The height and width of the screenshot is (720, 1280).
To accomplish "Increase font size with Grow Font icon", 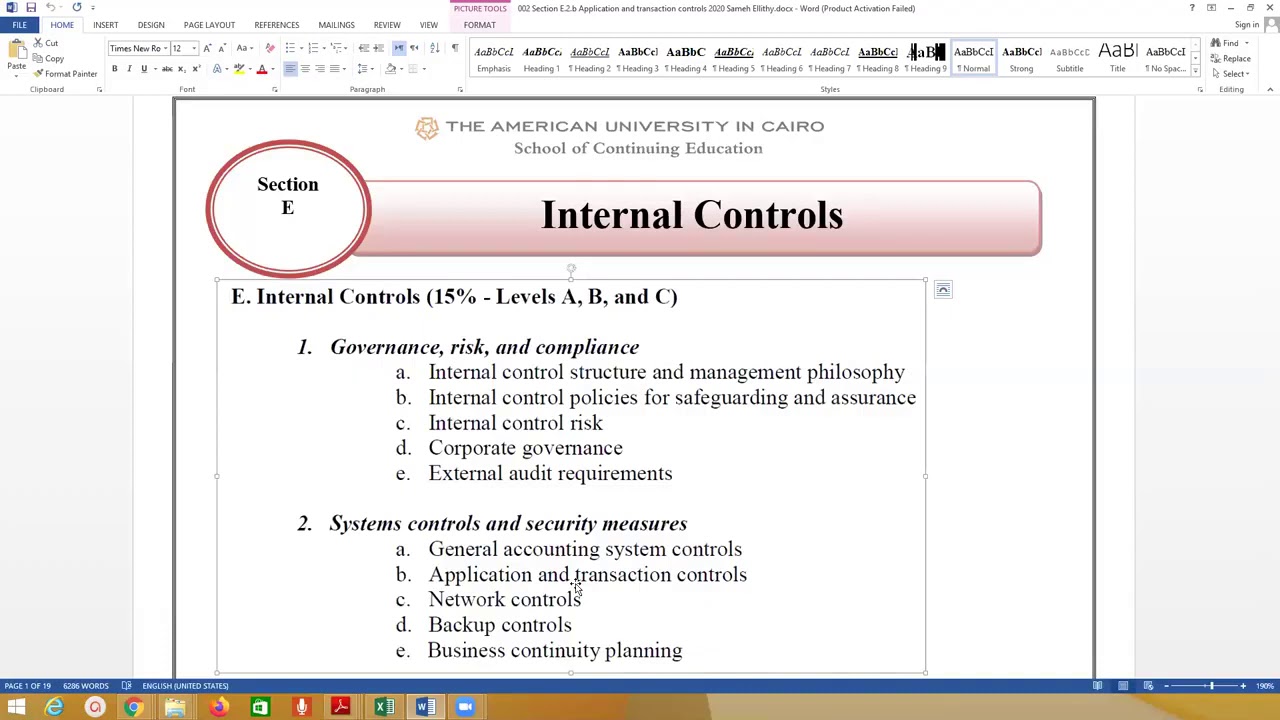I will [207, 48].
